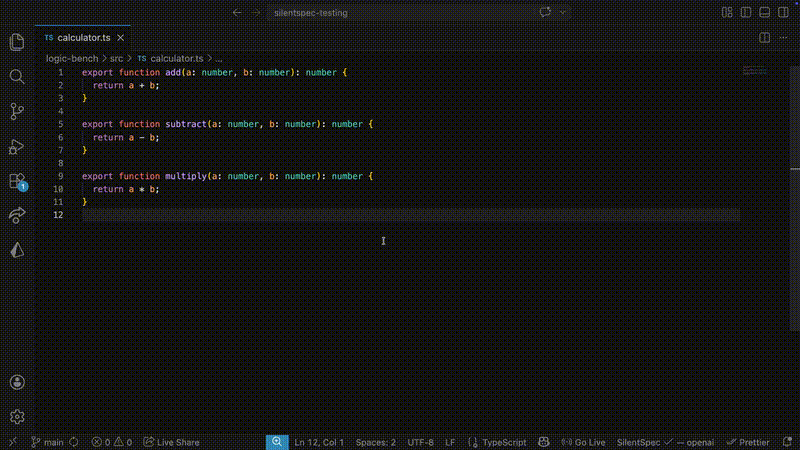Start Go Live server
800x450 pixels.
pos(583,442)
